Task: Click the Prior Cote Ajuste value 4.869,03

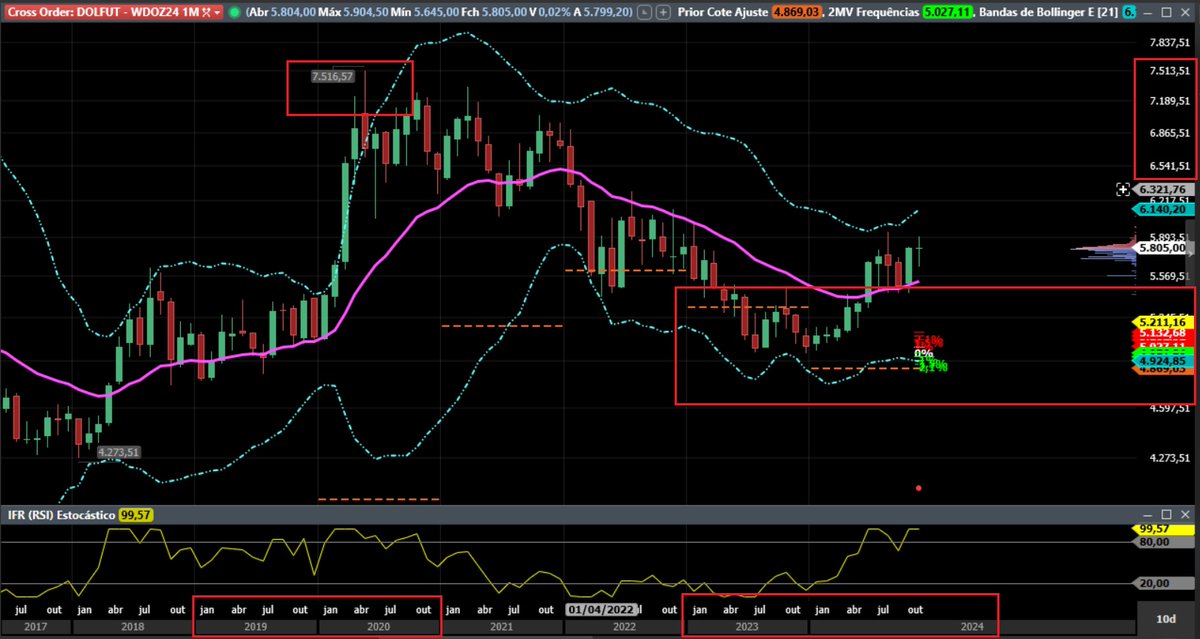Action: (796, 12)
